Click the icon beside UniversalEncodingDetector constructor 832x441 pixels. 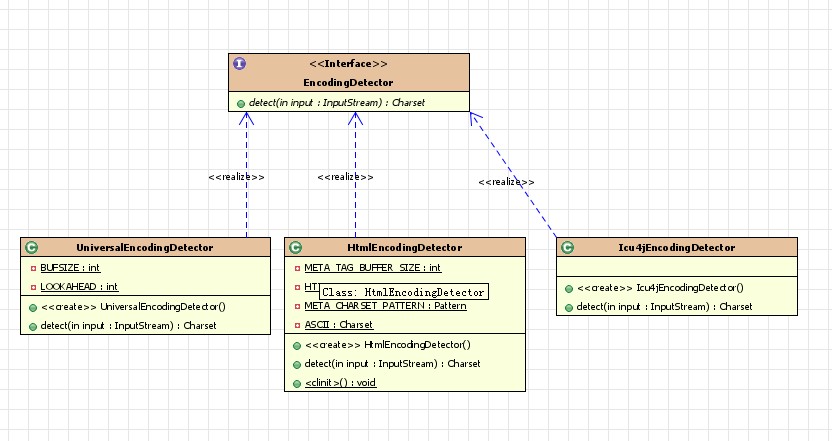point(33,308)
